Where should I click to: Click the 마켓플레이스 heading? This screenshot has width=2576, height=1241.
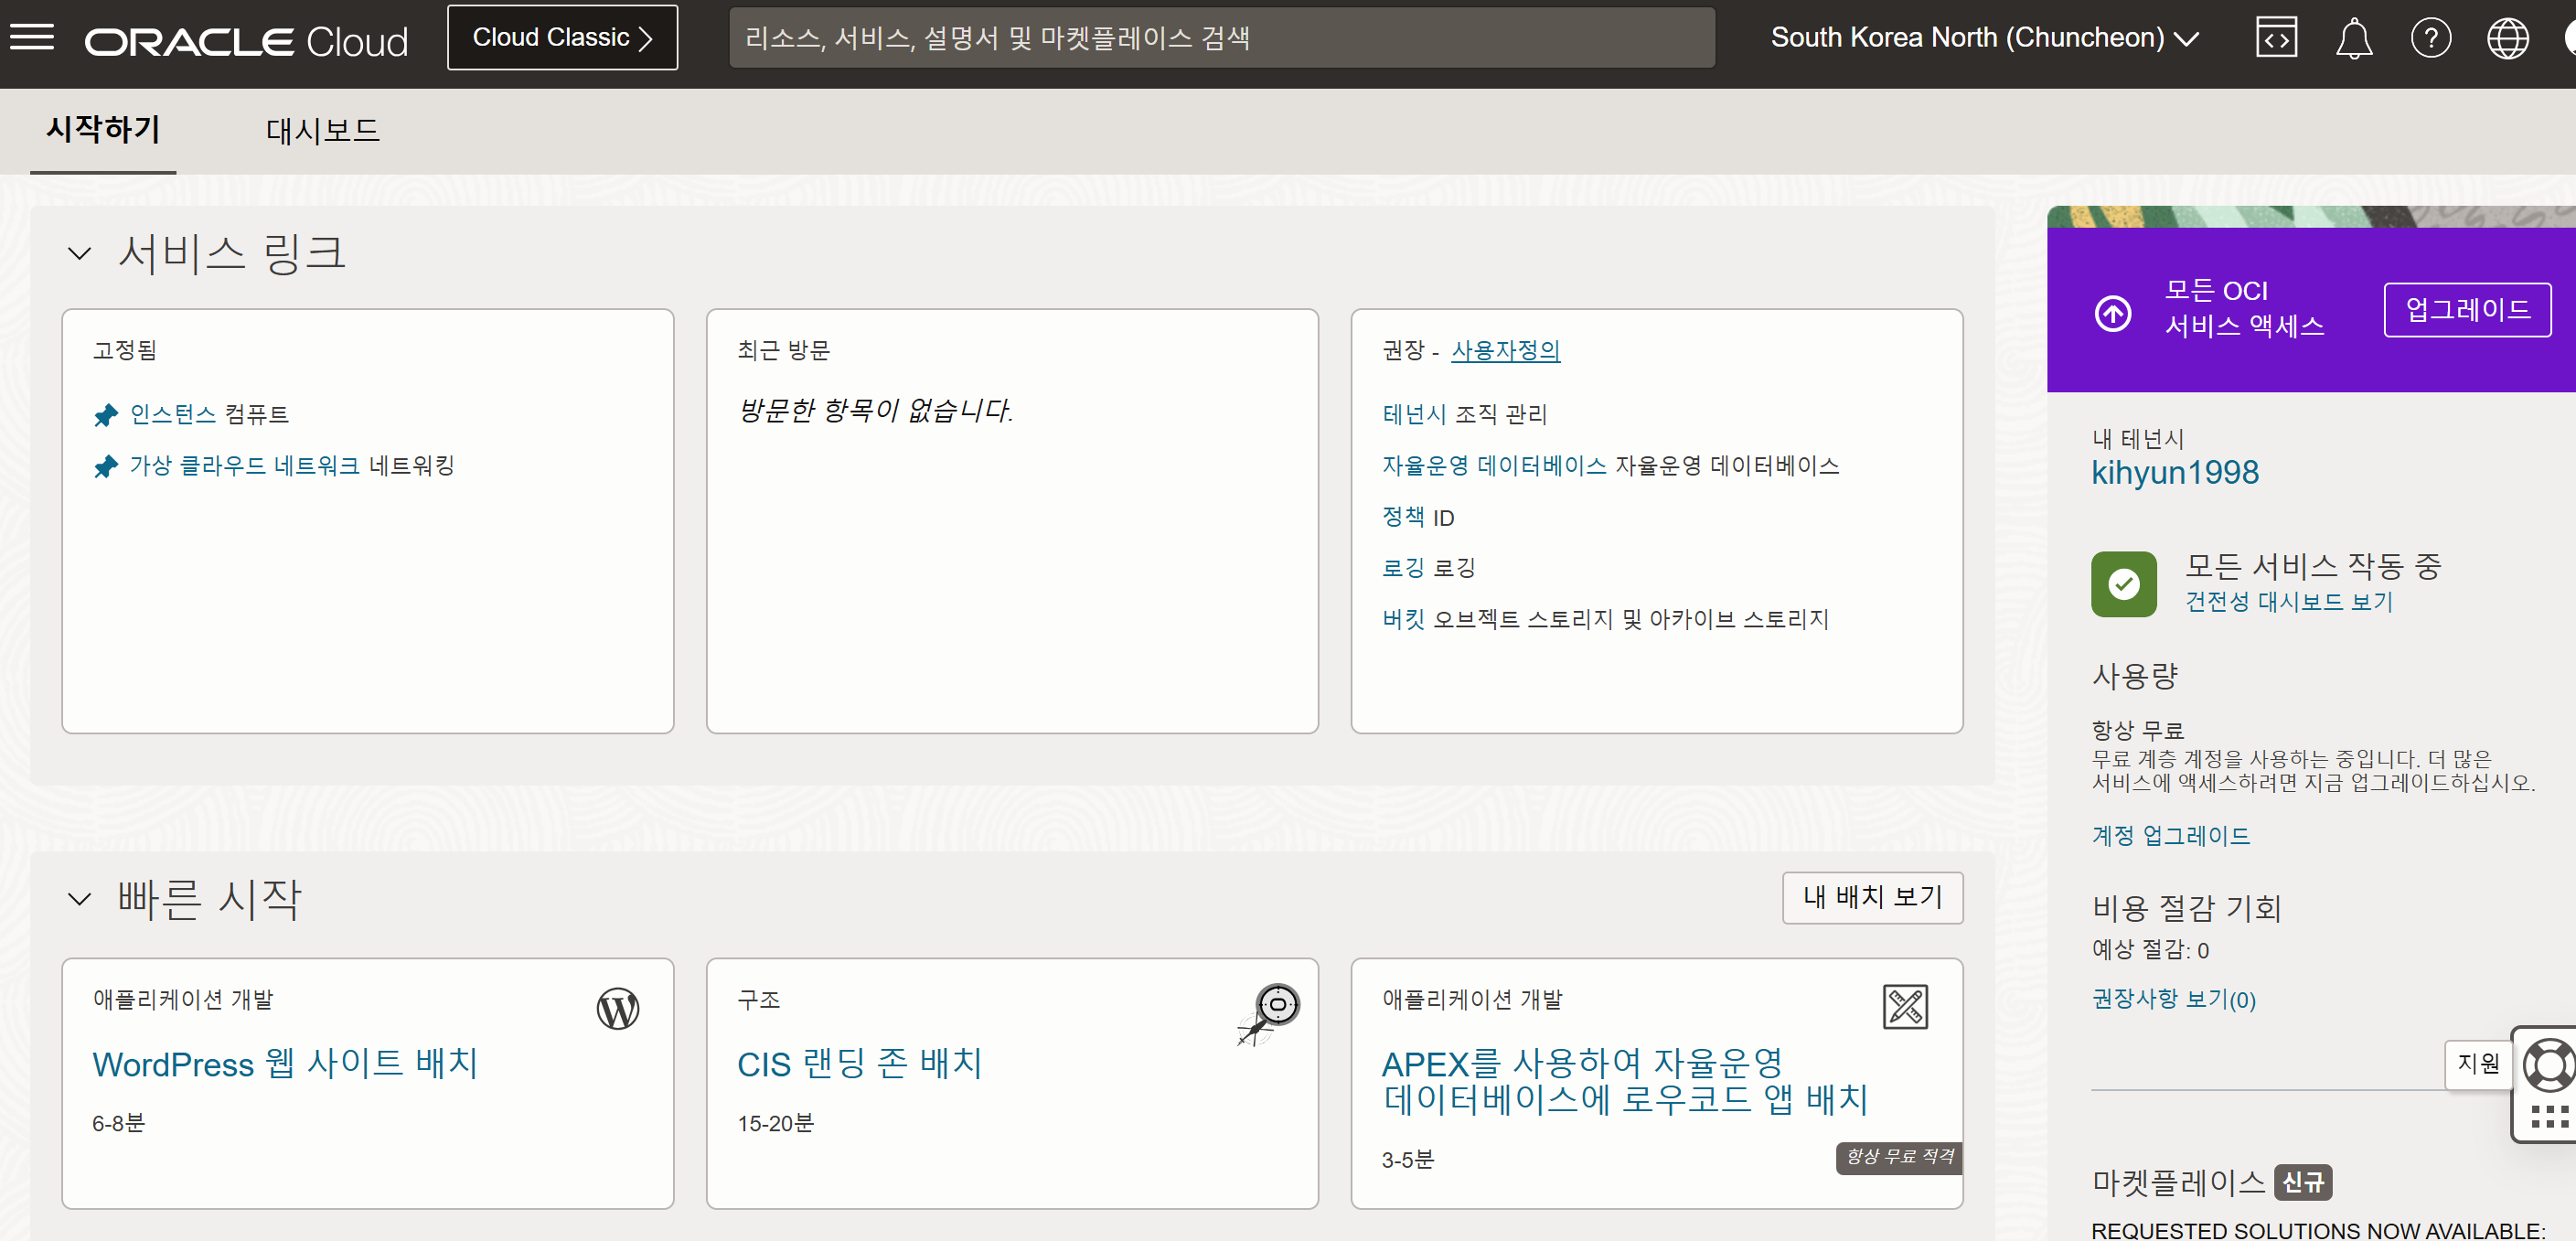point(2178,1183)
